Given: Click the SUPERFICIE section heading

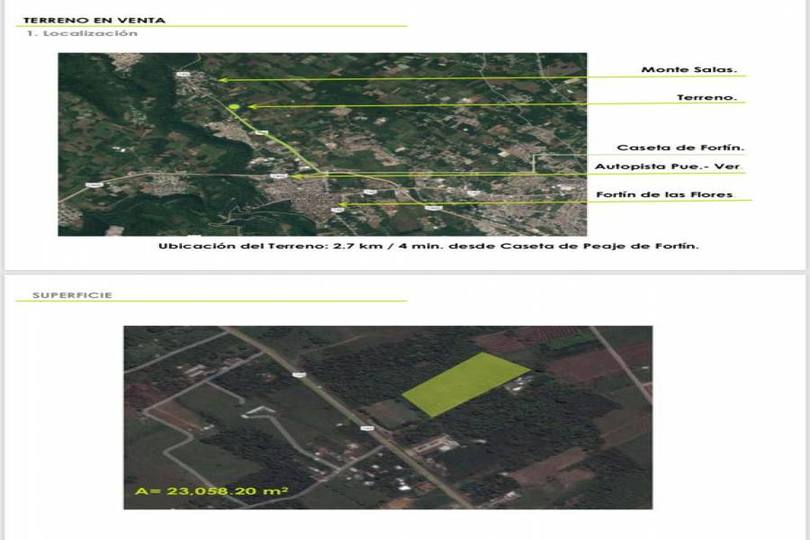Looking at the screenshot, I should click(72, 295).
